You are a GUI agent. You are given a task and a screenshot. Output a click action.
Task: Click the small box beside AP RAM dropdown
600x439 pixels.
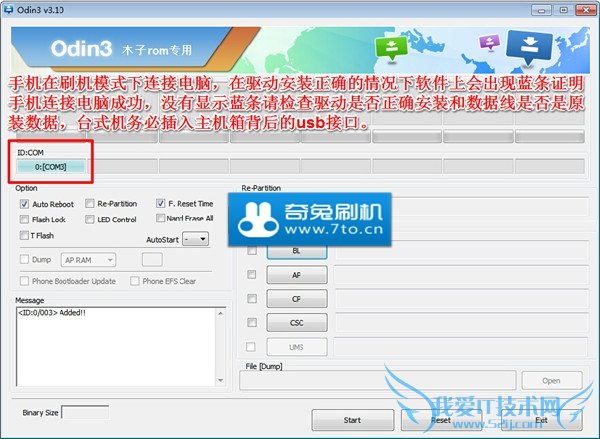pos(152,259)
